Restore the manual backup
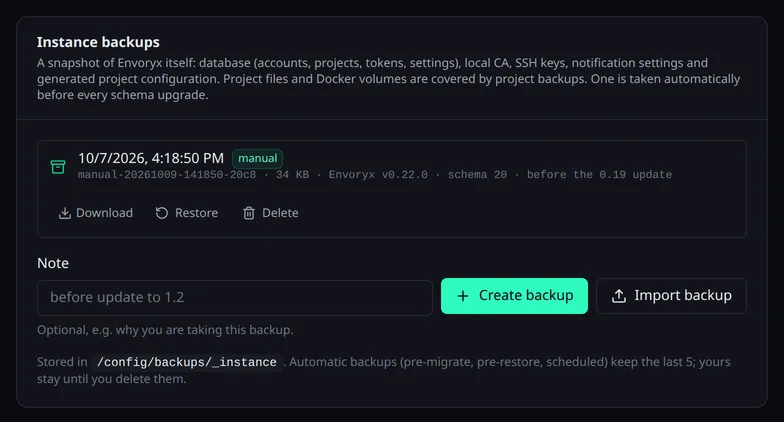The image size is (784, 422). 186,213
